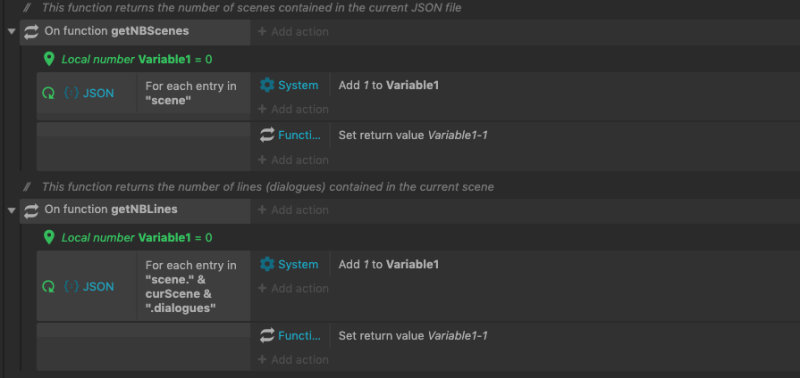Collapse the getNBLines function event
The image size is (800, 378).
11,210
